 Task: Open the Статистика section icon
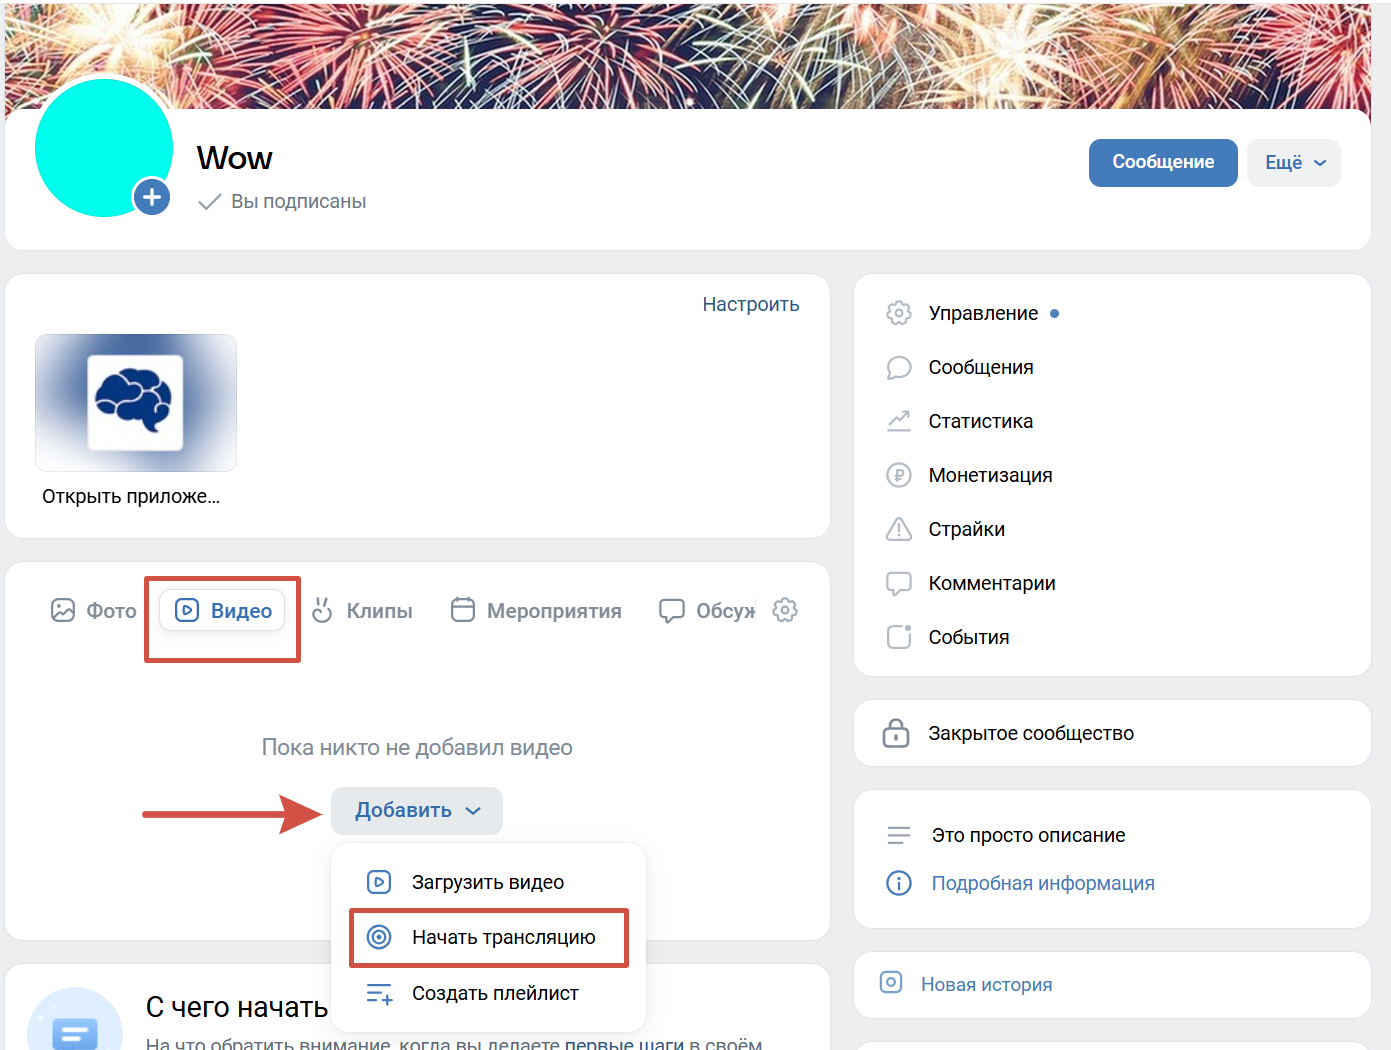click(x=899, y=421)
